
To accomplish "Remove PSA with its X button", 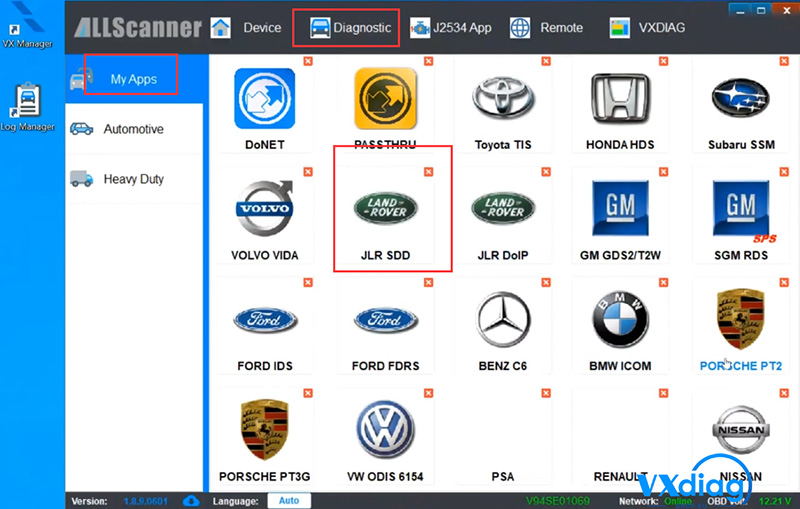I will (546, 393).
